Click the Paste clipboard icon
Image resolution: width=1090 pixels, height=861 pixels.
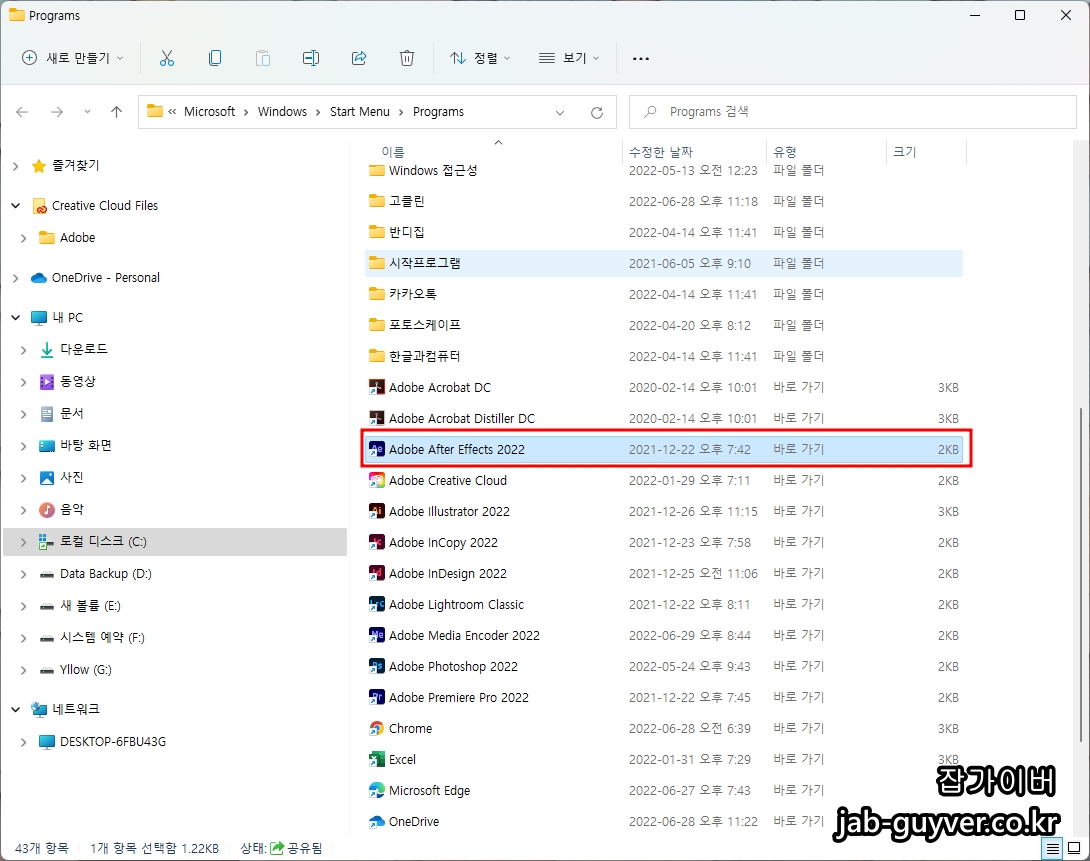click(263, 58)
